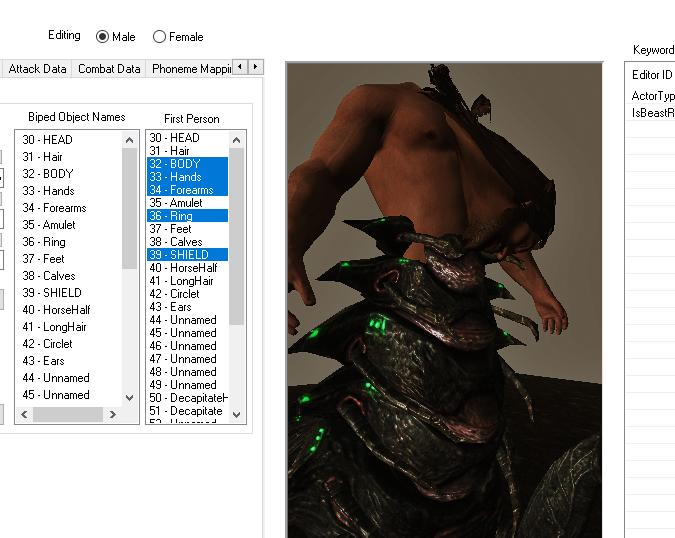Viewport: 675px width, 538px height.
Task: Select '43 - Ears' in First Person list
Action: coord(188,306)
